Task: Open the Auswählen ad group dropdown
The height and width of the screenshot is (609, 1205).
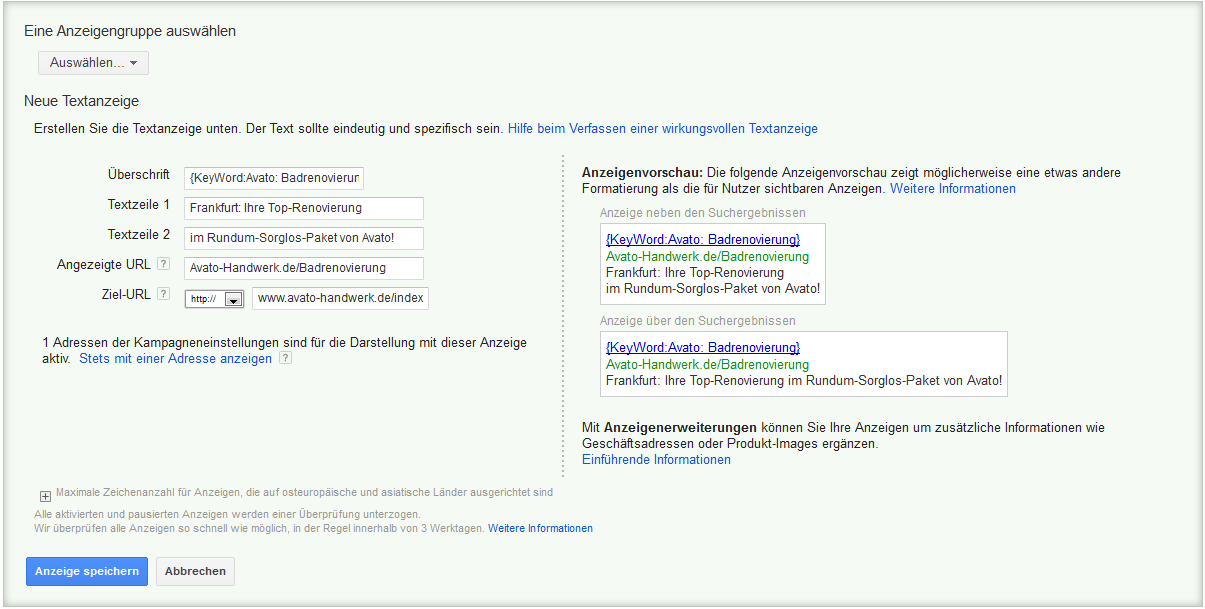Action: (93, 63)
